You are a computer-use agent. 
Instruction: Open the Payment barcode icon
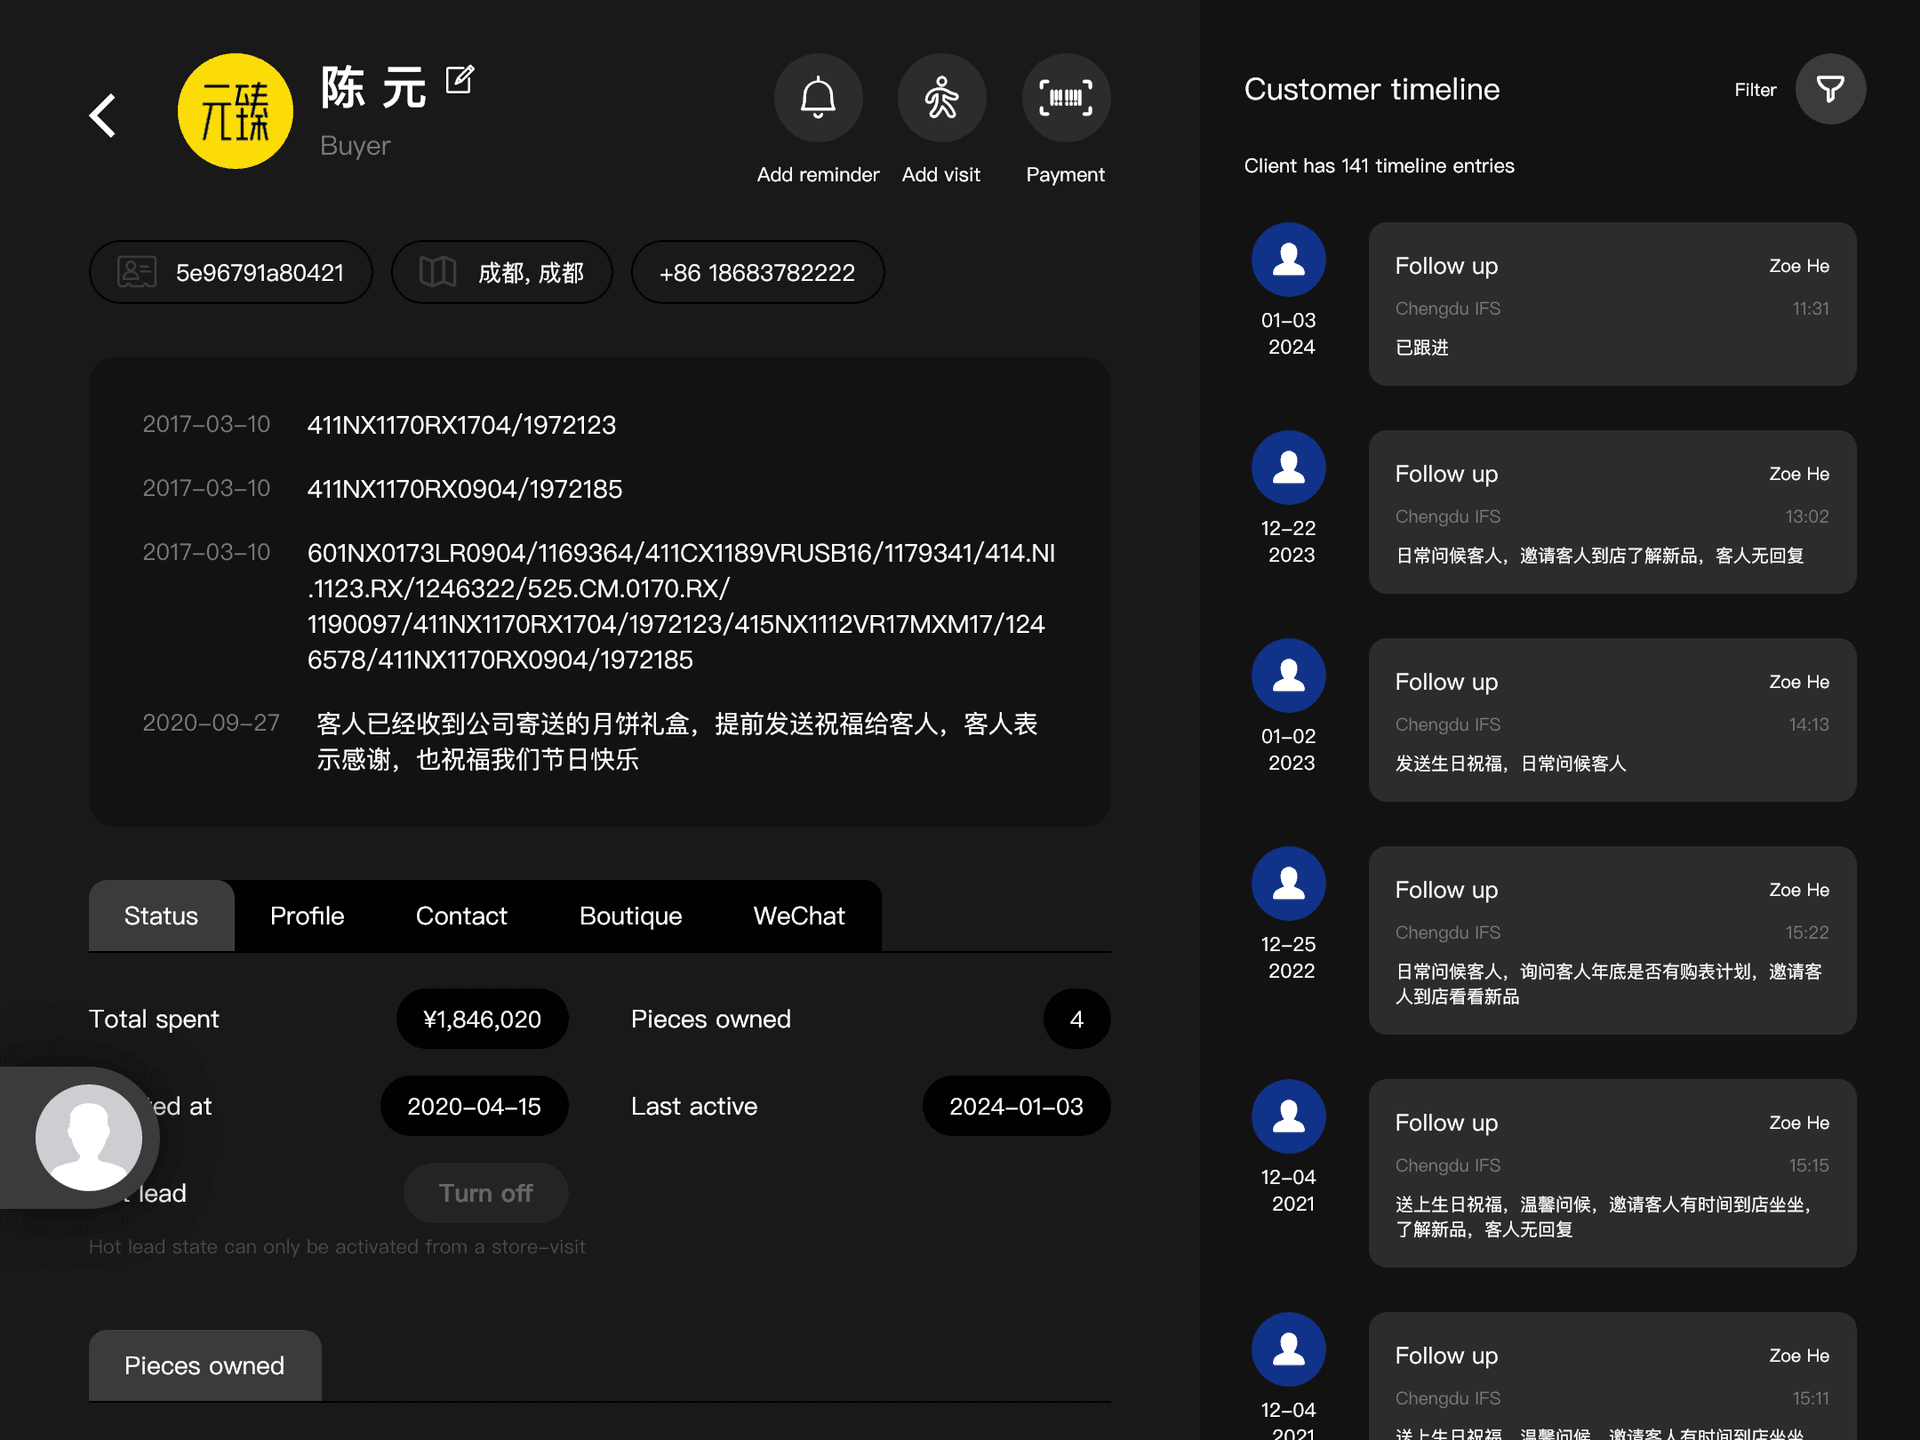tap(1065, 98)
